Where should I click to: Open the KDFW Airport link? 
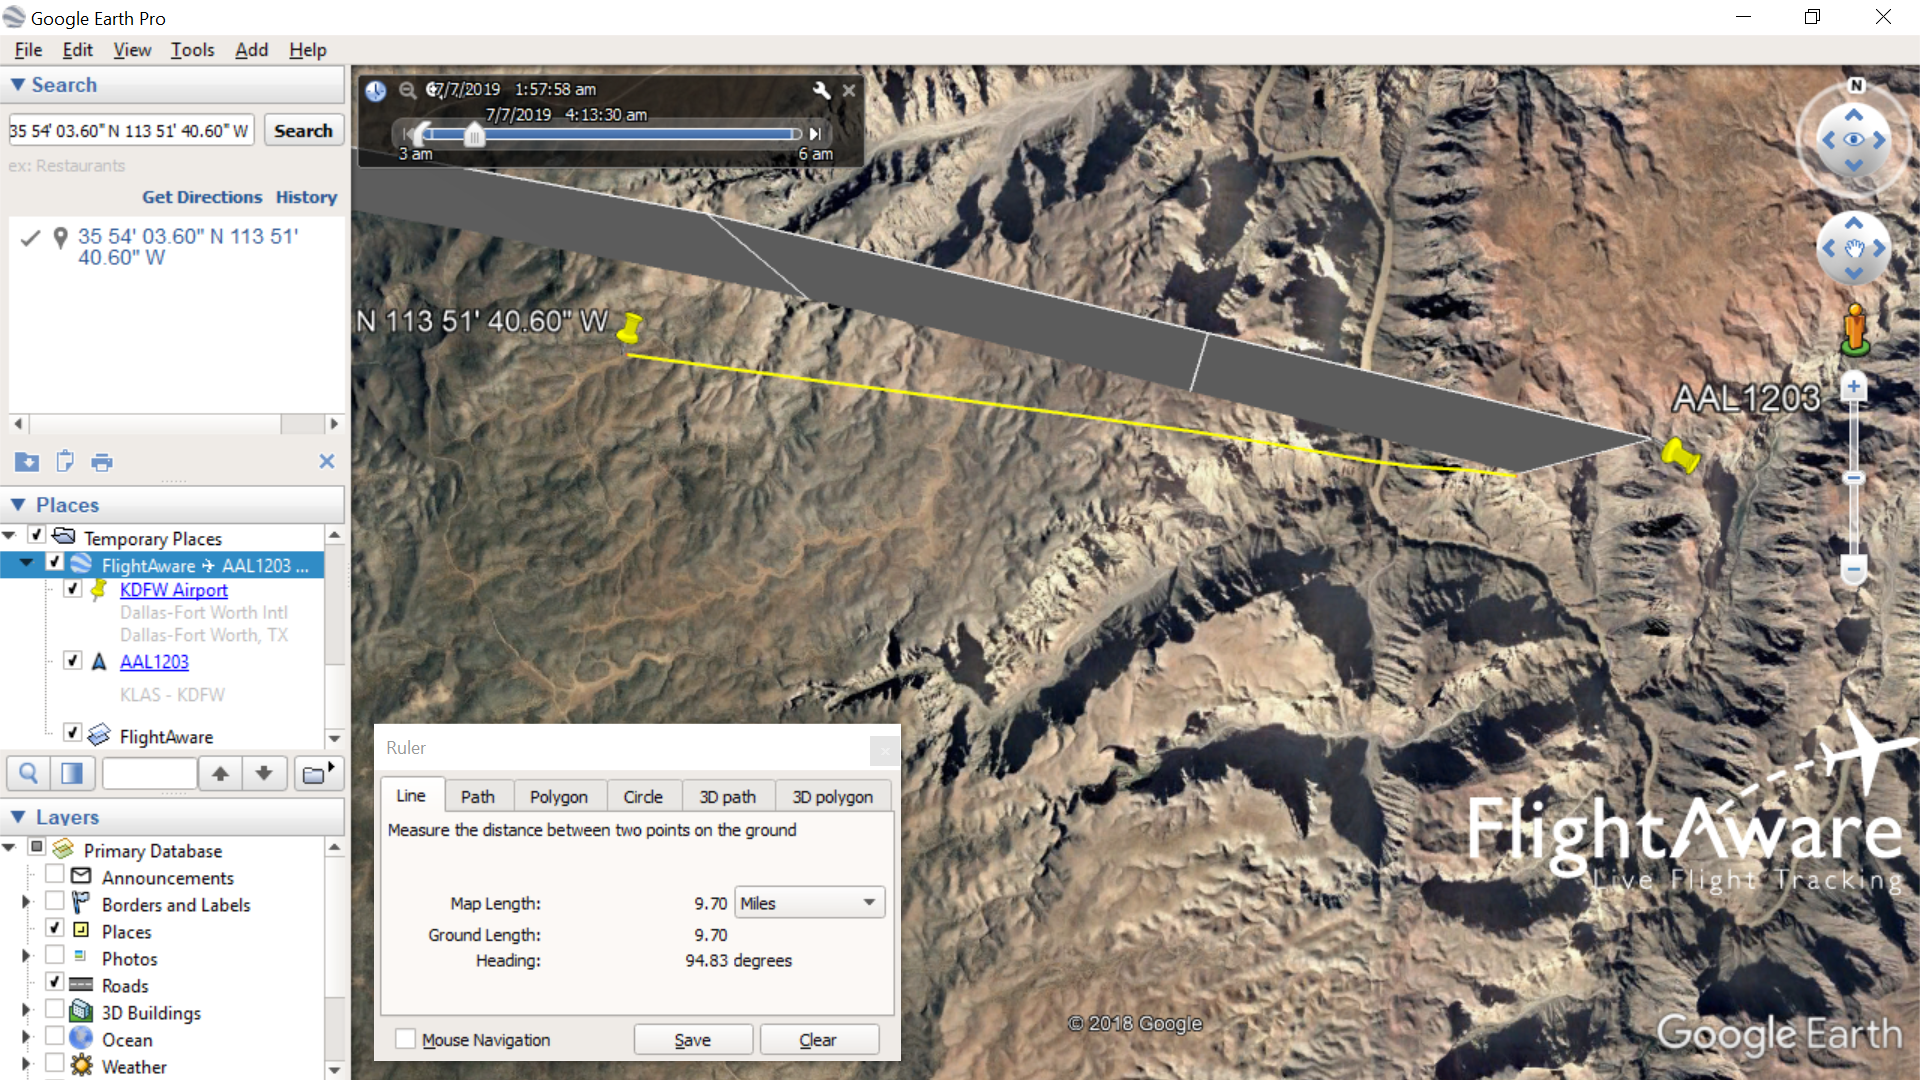click(x=174, y=590)
